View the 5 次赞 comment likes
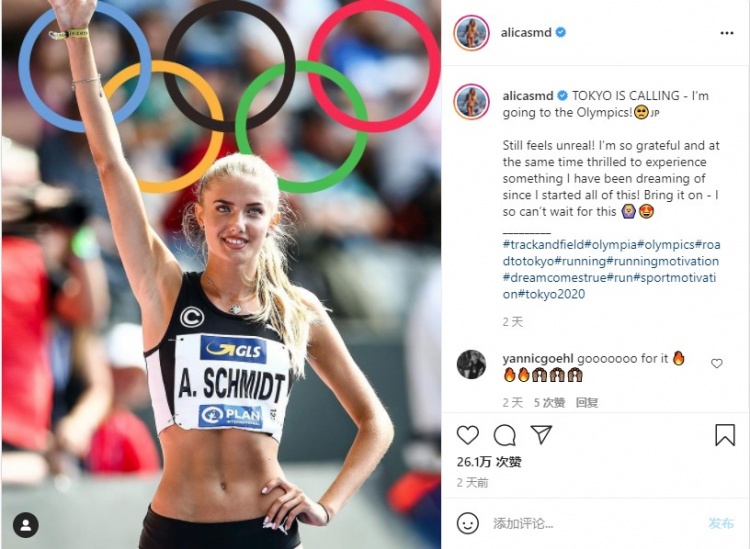Image resolution: width=750 pixels, height=549 pixels. [550, 403]
